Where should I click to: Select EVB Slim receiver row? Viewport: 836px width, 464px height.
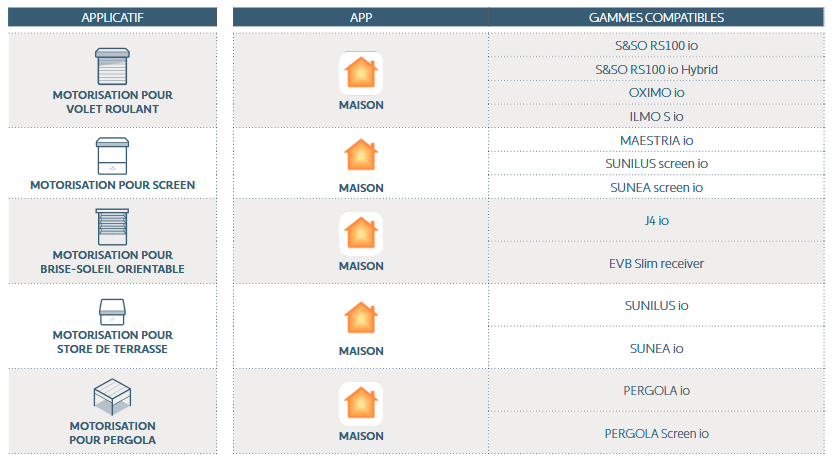click(656, 263)
